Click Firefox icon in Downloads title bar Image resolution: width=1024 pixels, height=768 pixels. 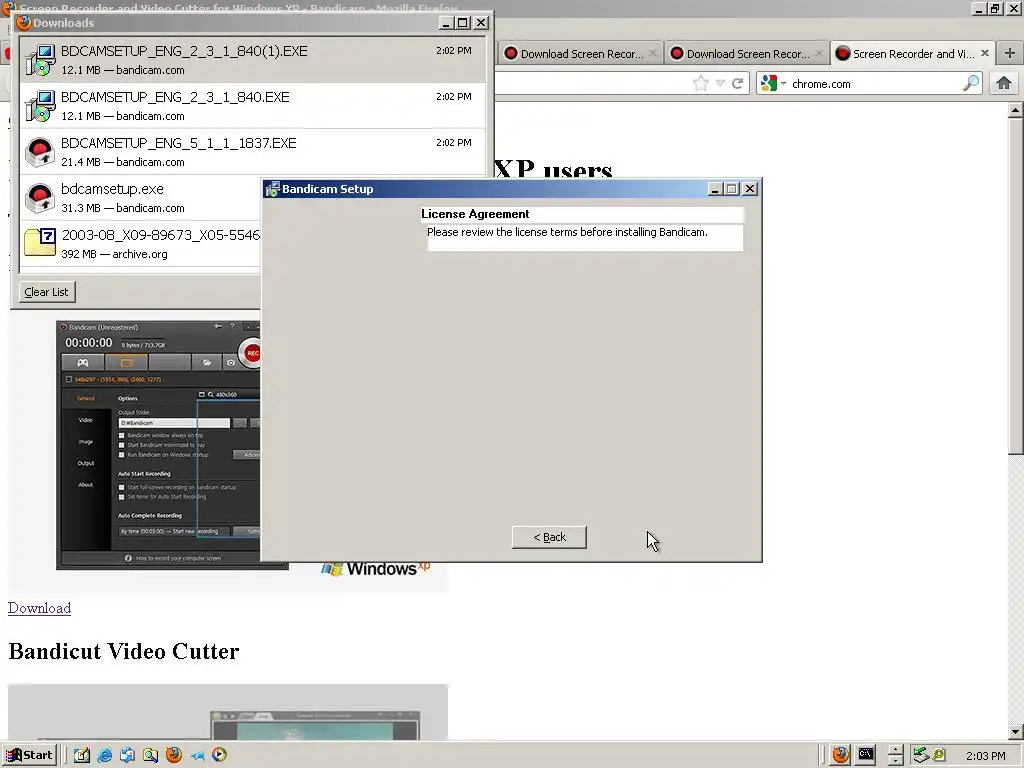pyautogui.click(x=24, y=23)
